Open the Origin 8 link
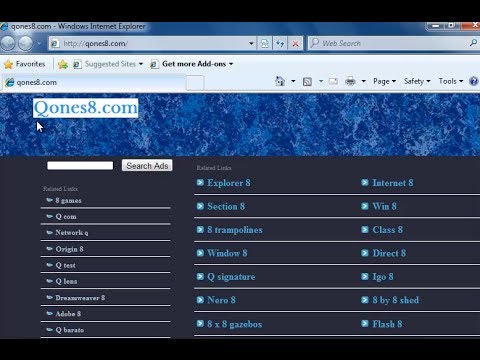480x360 pixels. coord(69,249)
